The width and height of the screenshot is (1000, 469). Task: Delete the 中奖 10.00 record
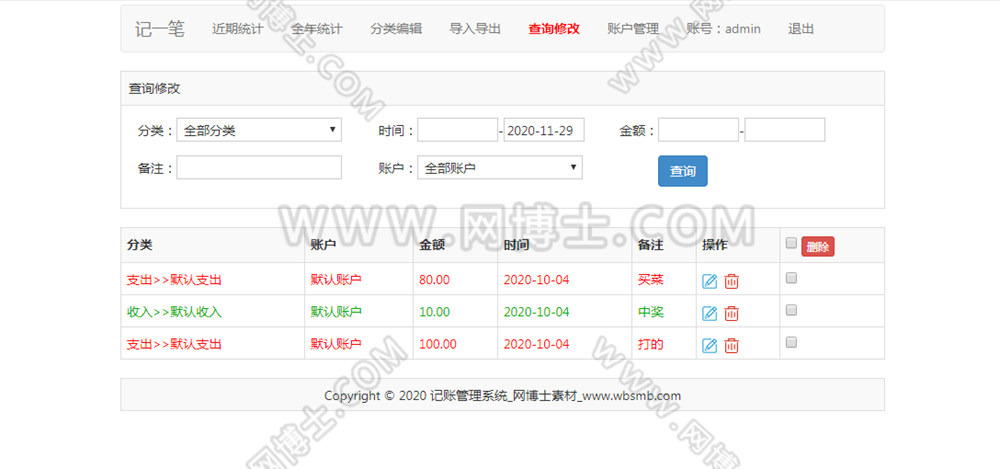(x=732, y=313)
